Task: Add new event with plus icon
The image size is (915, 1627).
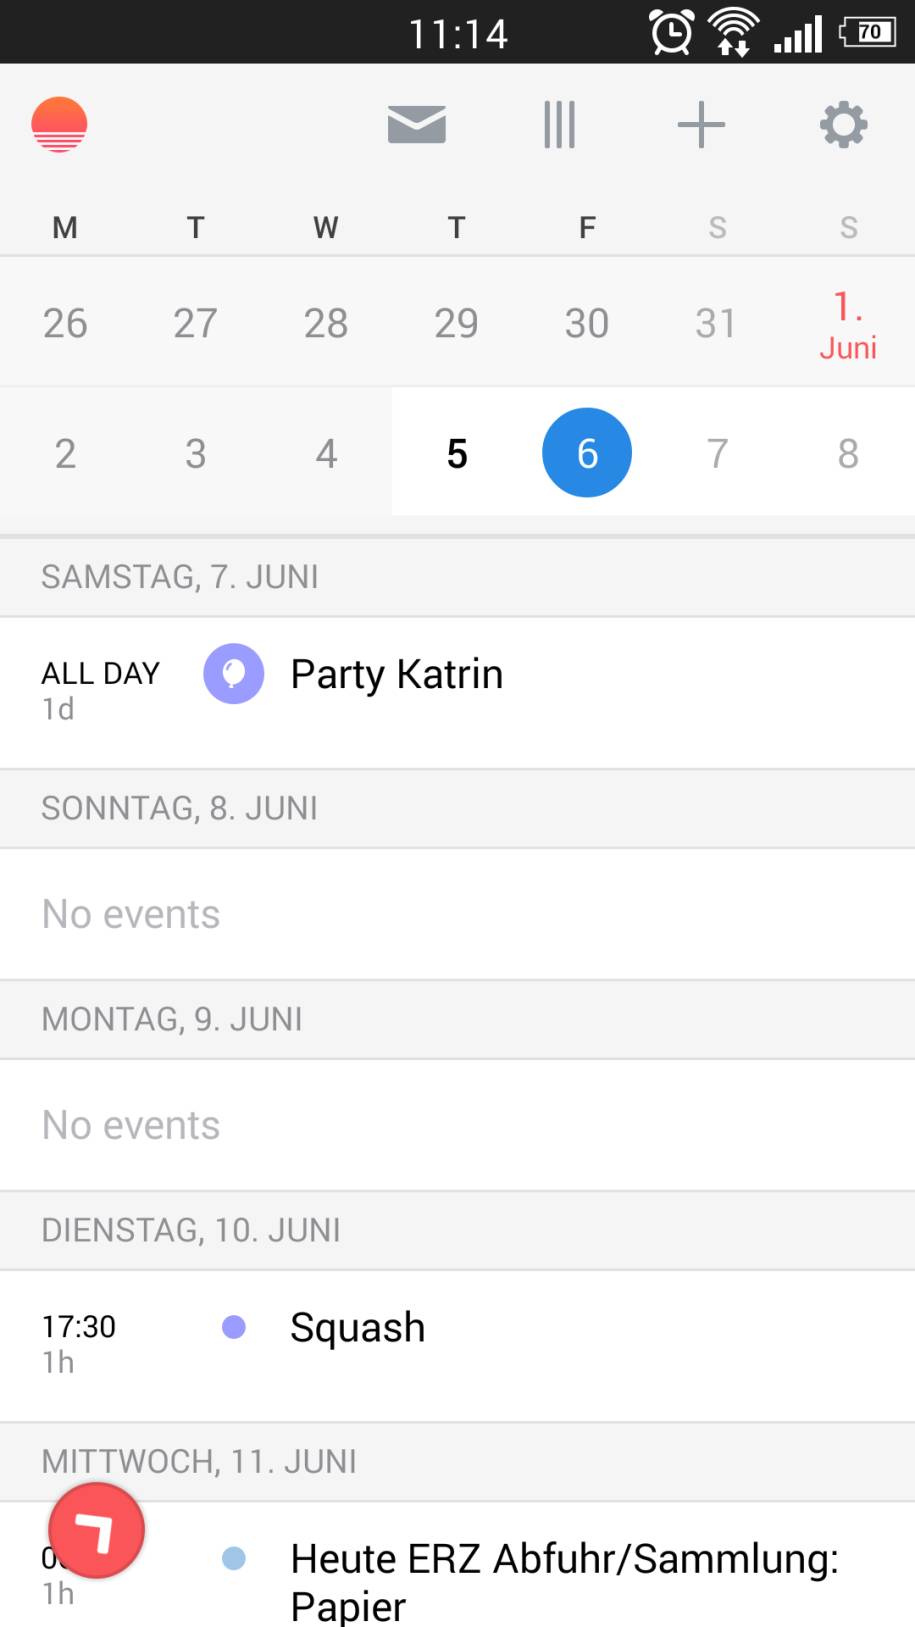Action: pyautogui.click(x=701, y=125)
